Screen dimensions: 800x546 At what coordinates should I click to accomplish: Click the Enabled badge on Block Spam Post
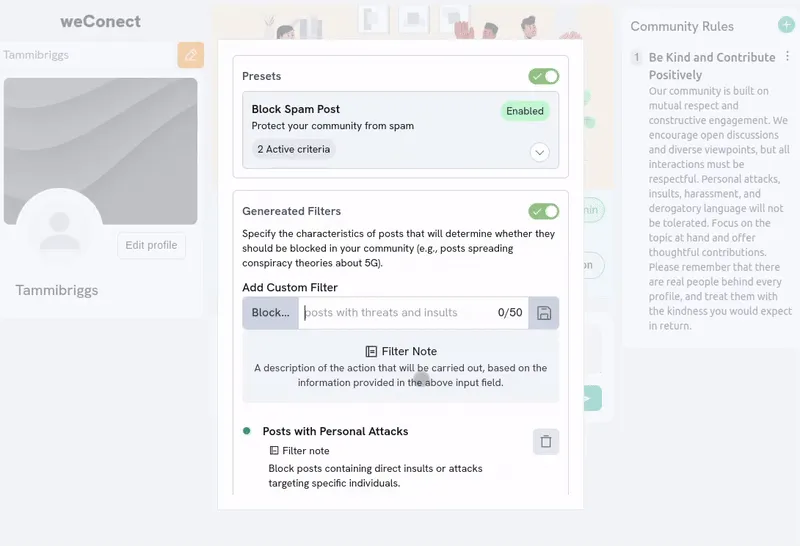click(x=524, y=111)
